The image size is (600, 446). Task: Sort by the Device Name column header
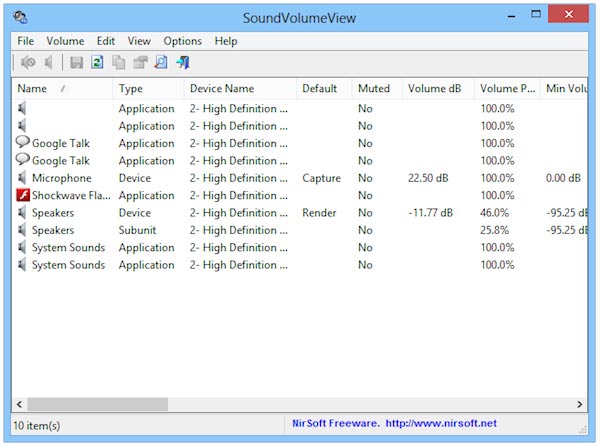click(240, 89)
